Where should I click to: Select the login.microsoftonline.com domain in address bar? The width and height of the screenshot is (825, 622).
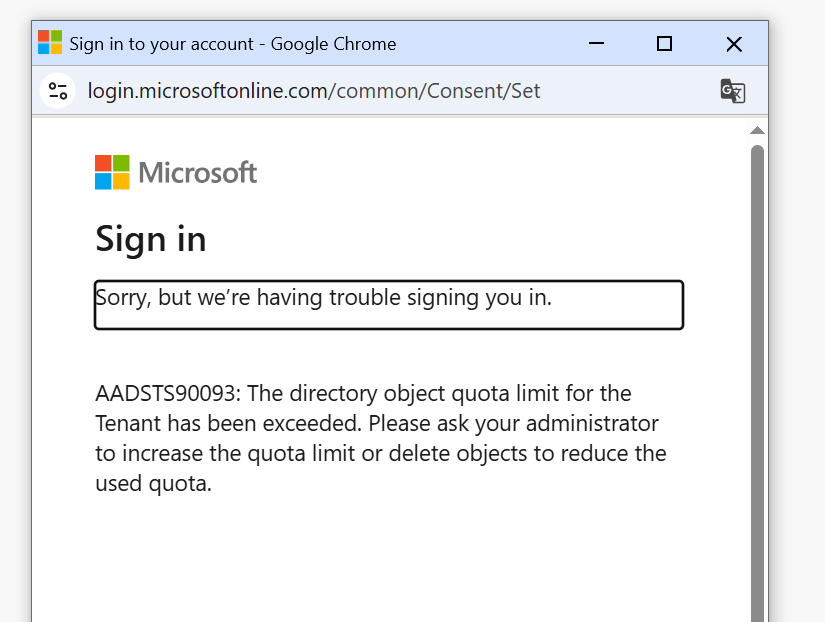click(x=207, y=91)
